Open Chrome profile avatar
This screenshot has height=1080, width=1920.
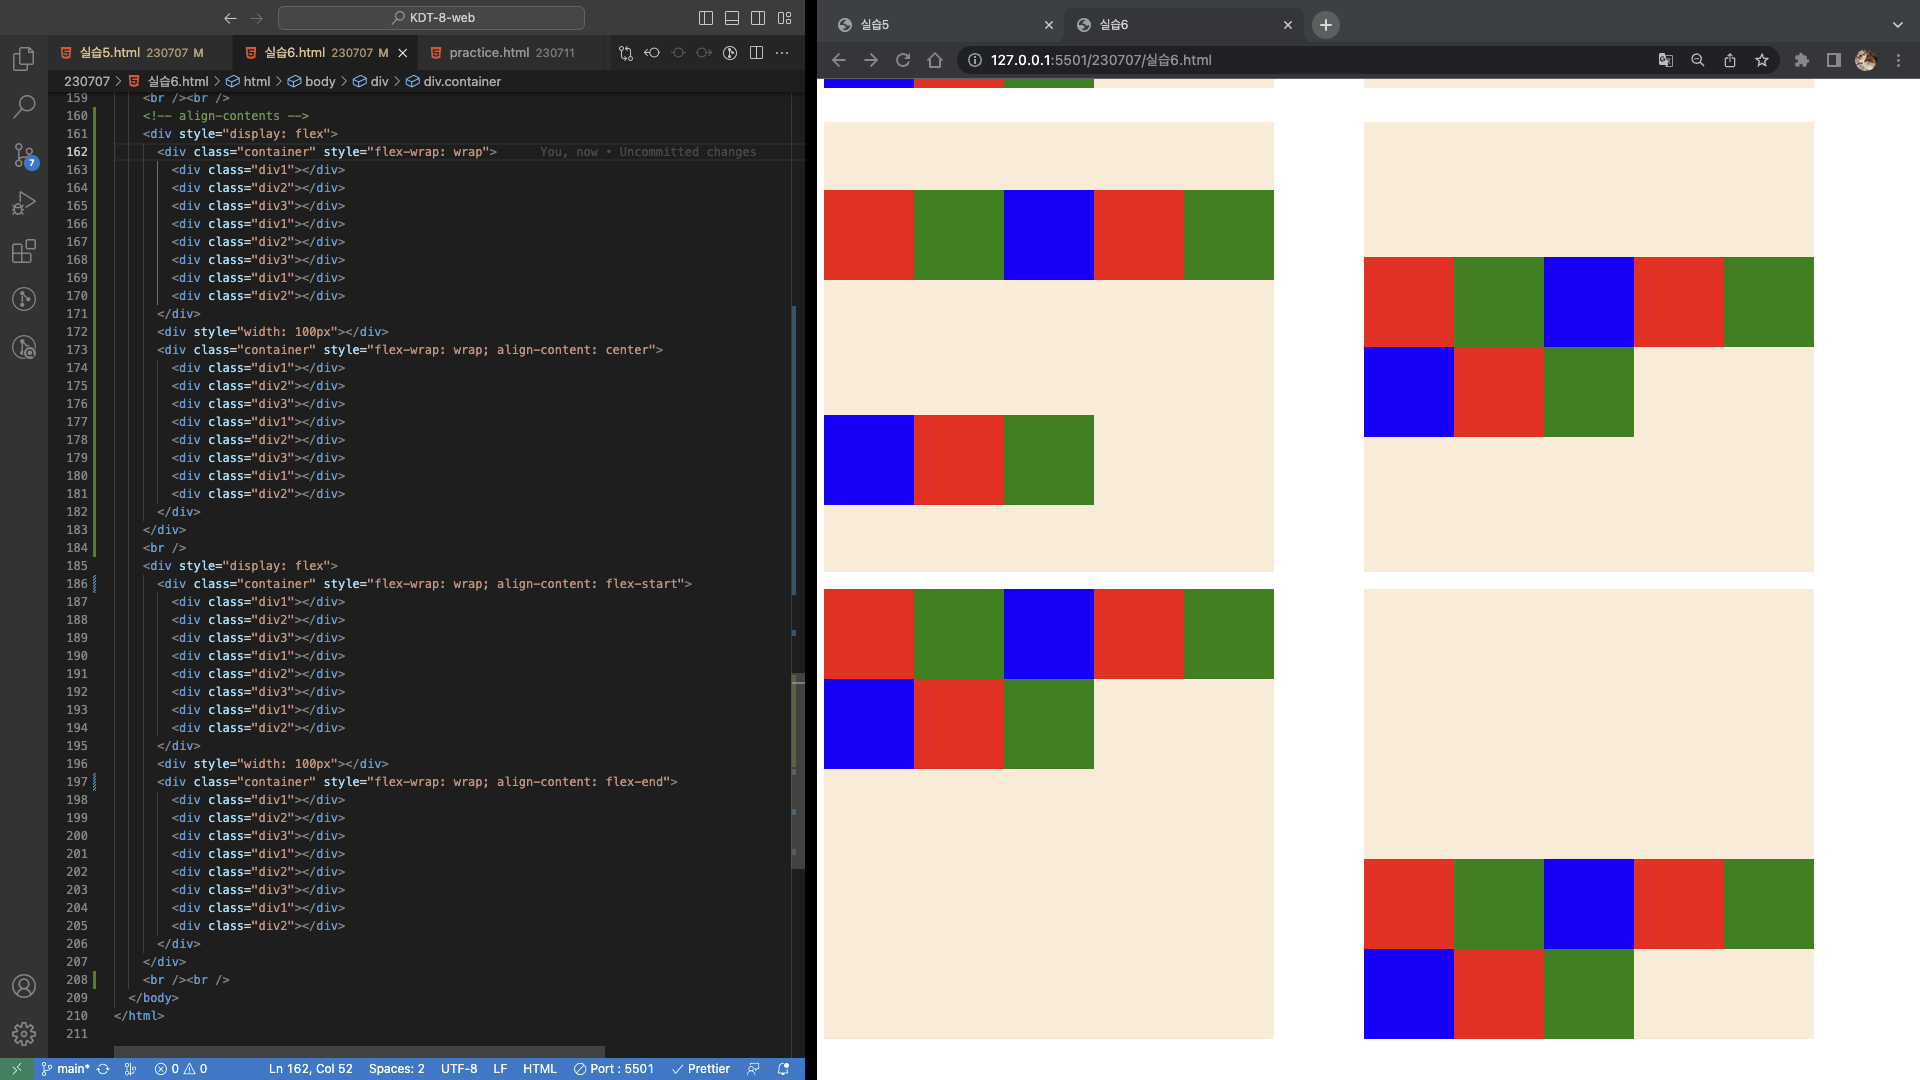coord(1866,60)
